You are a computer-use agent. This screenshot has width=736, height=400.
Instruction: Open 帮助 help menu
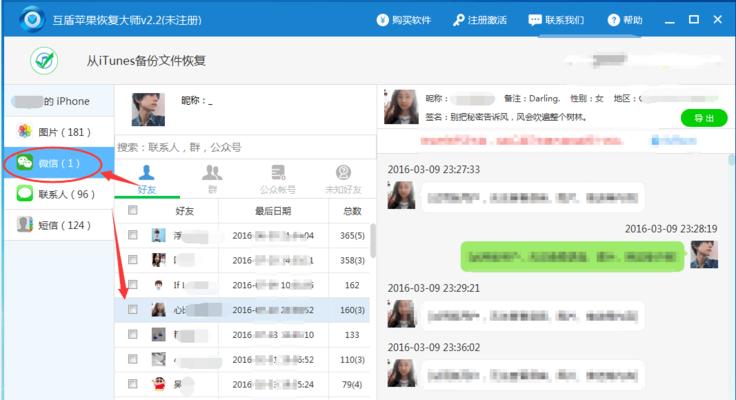click(x=625, y=20)
